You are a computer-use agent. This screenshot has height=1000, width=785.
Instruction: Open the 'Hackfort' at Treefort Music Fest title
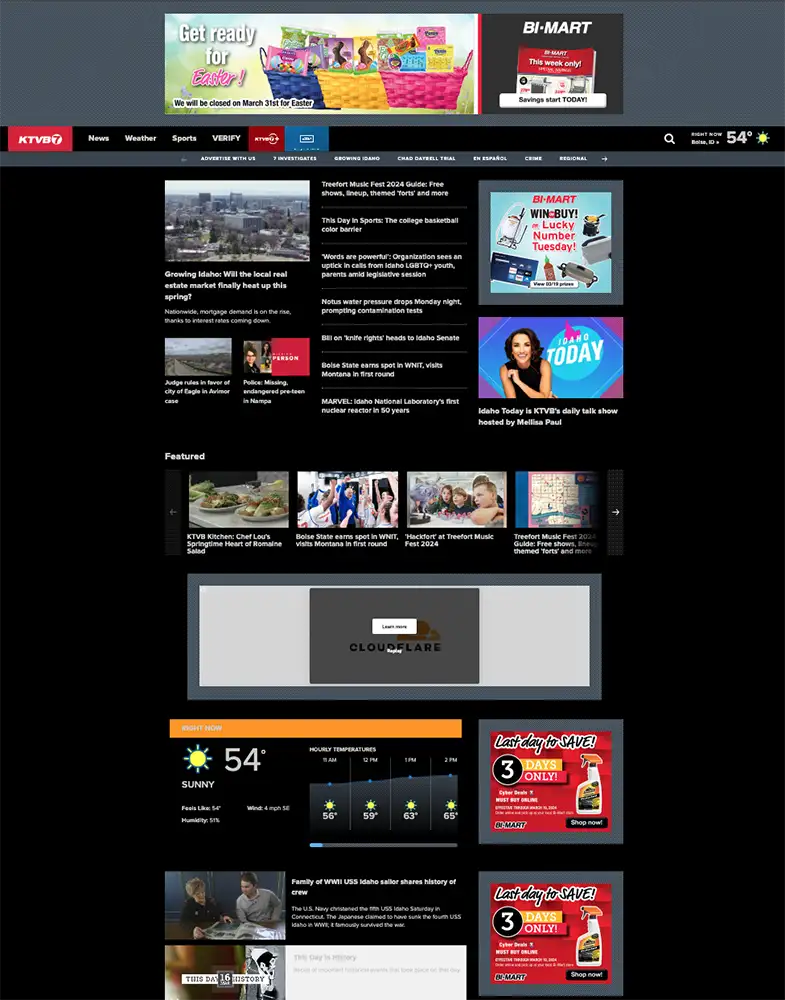[449, 540]
